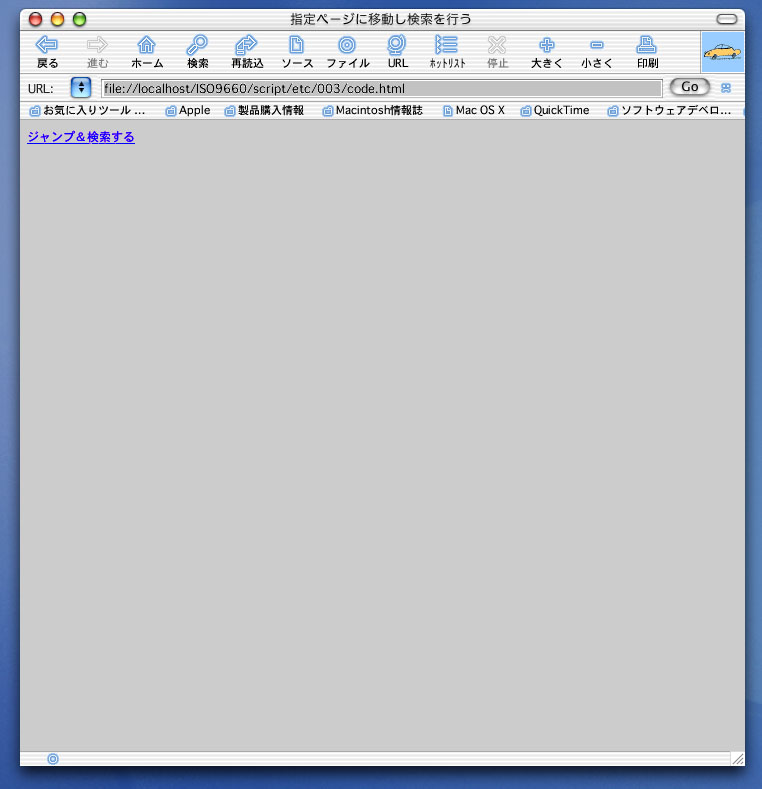
Task: Stop loading with 停止 icon
Action: pyautogui.click(x=497, y=51)
